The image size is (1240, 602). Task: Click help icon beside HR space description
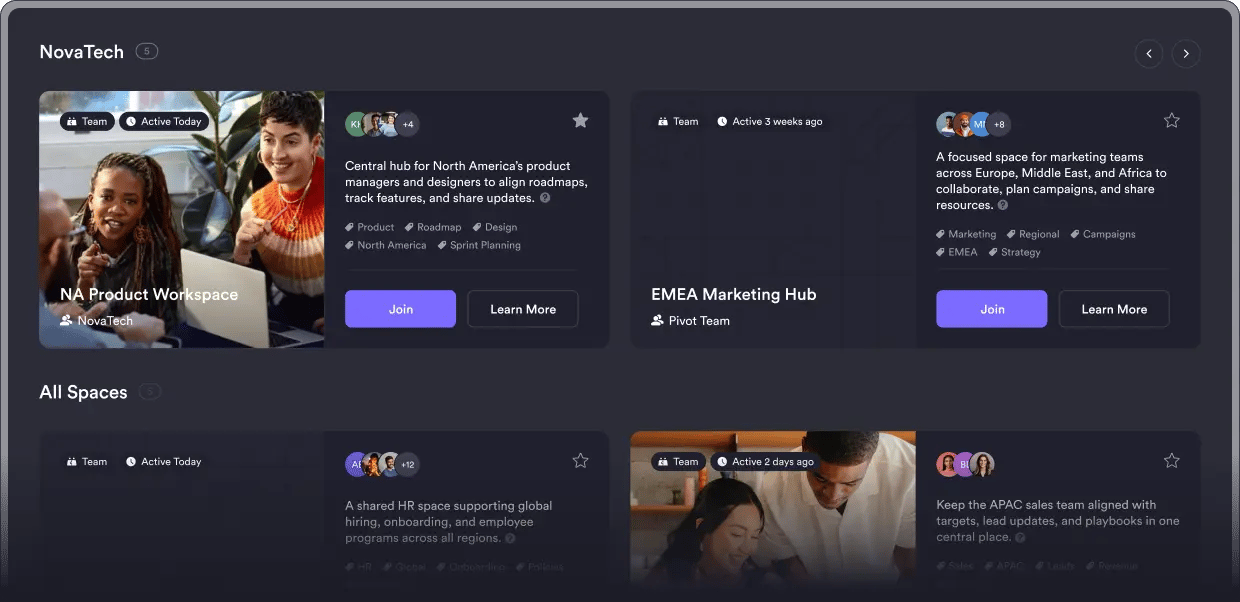coord(510,538)
